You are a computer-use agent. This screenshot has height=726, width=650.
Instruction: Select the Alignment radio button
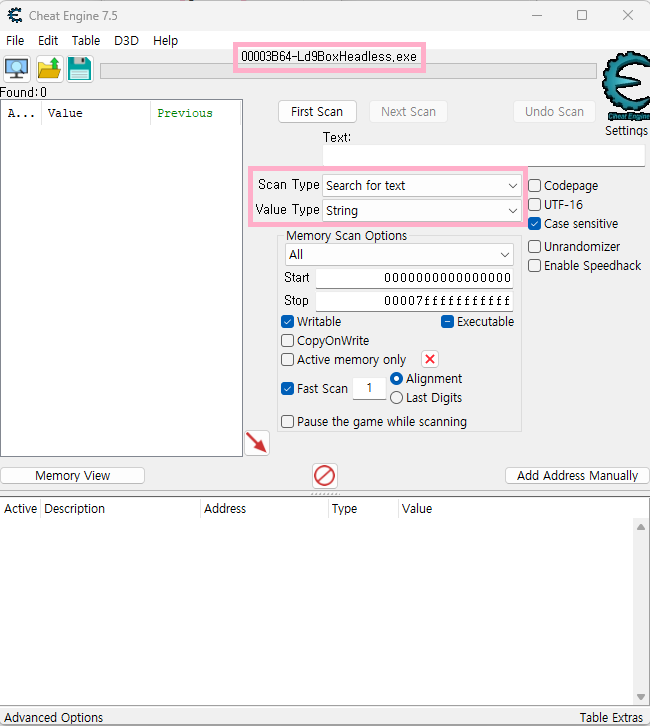[x=396, y=379]
